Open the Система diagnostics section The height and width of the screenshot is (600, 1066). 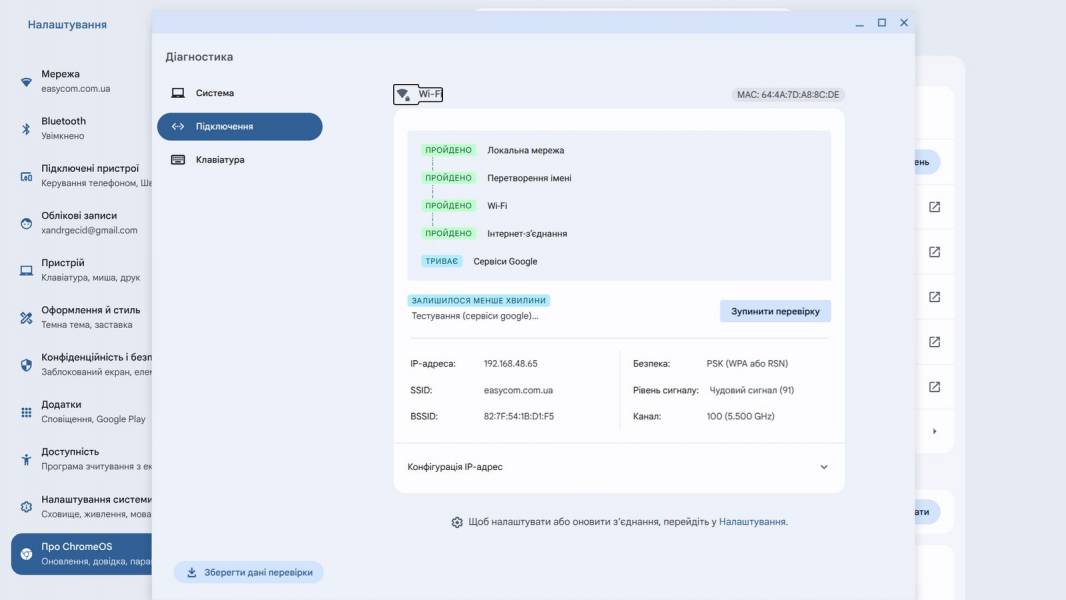(x=239, y=93)
